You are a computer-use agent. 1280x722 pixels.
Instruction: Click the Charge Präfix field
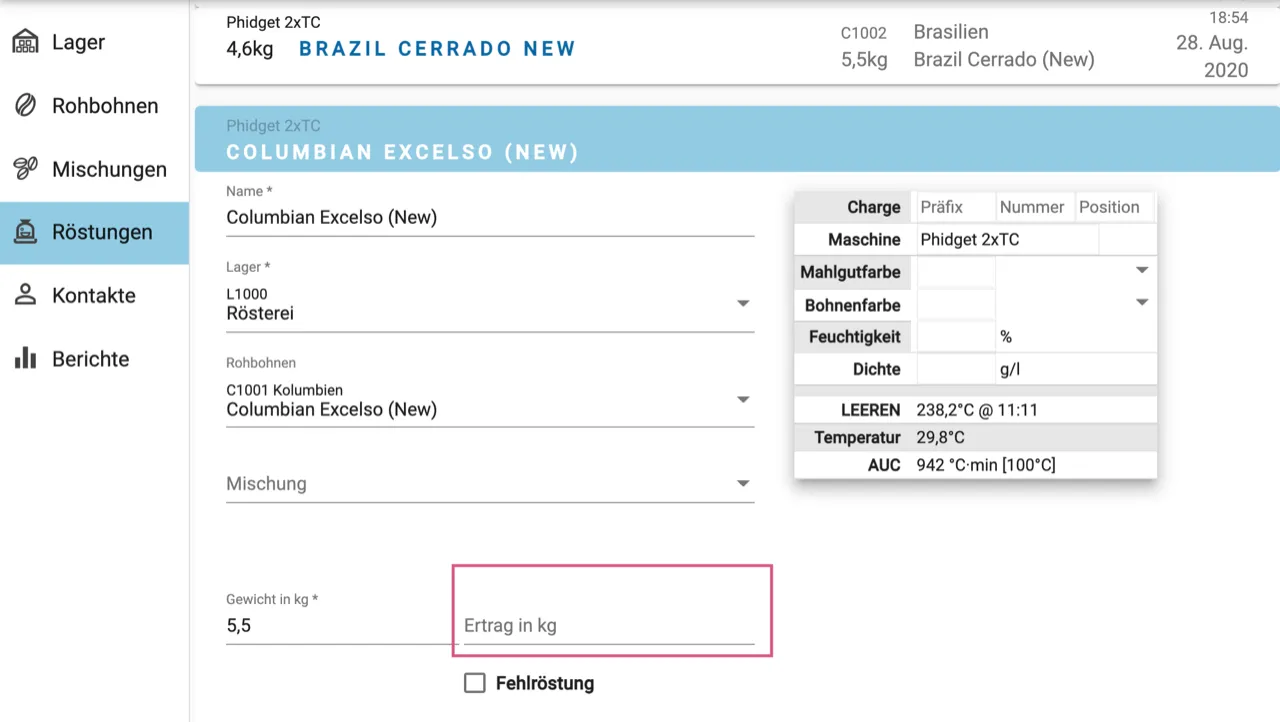coord(954,207)
